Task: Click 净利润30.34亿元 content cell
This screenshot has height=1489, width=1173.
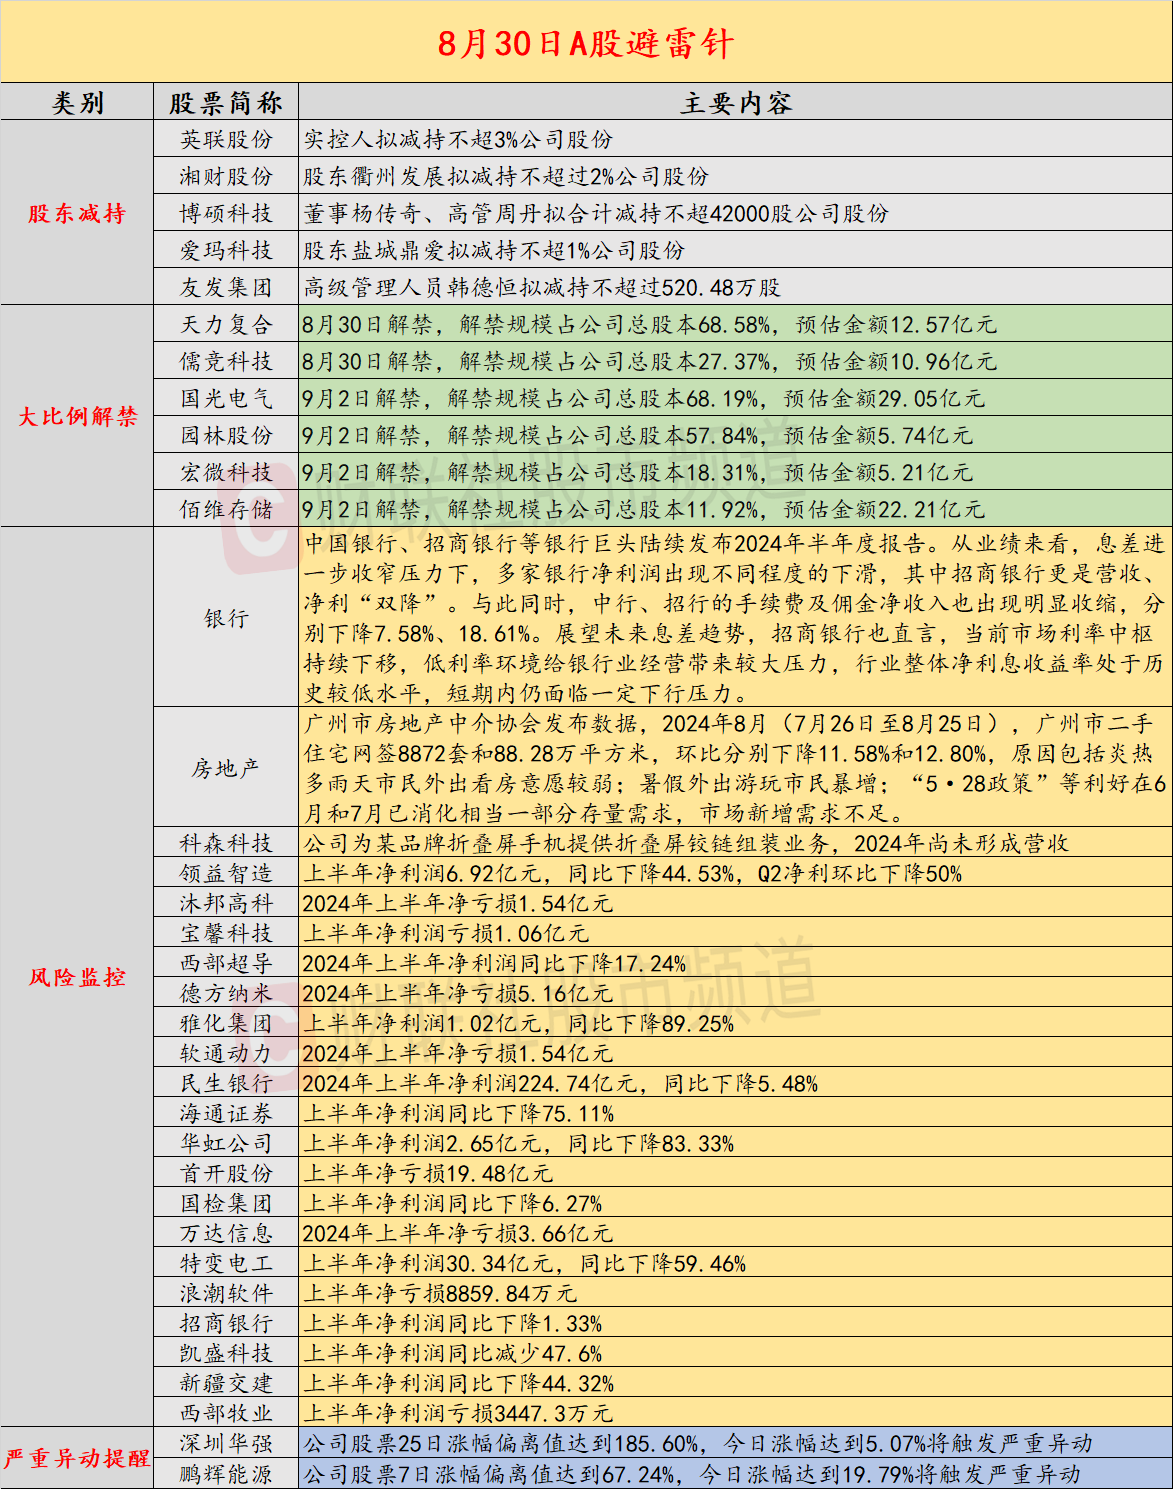Action: (735, 1263)
